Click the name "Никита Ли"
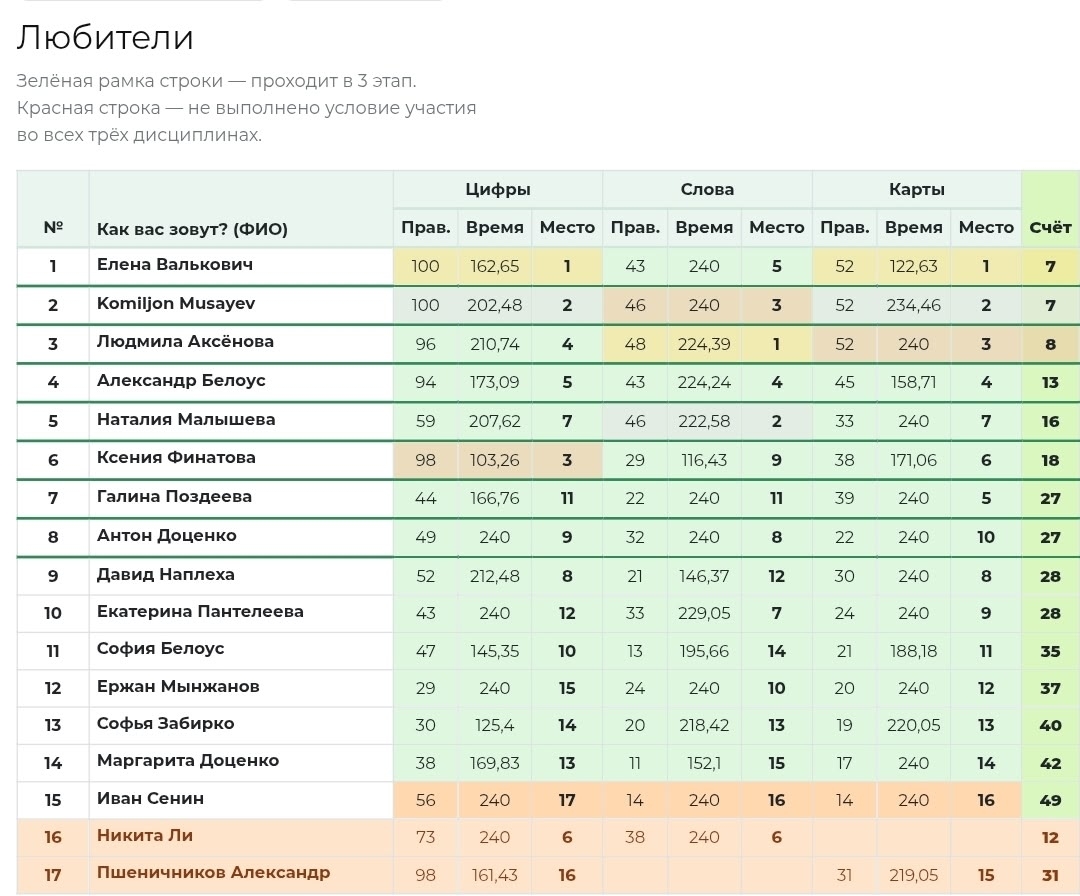The image size is (1080, 896). pyautogui.click(x=145, y=835)
